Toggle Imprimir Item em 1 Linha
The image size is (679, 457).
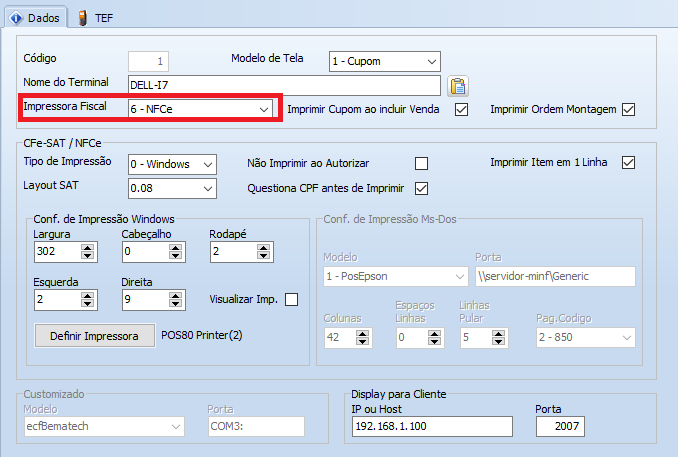[x=628, y=163]
